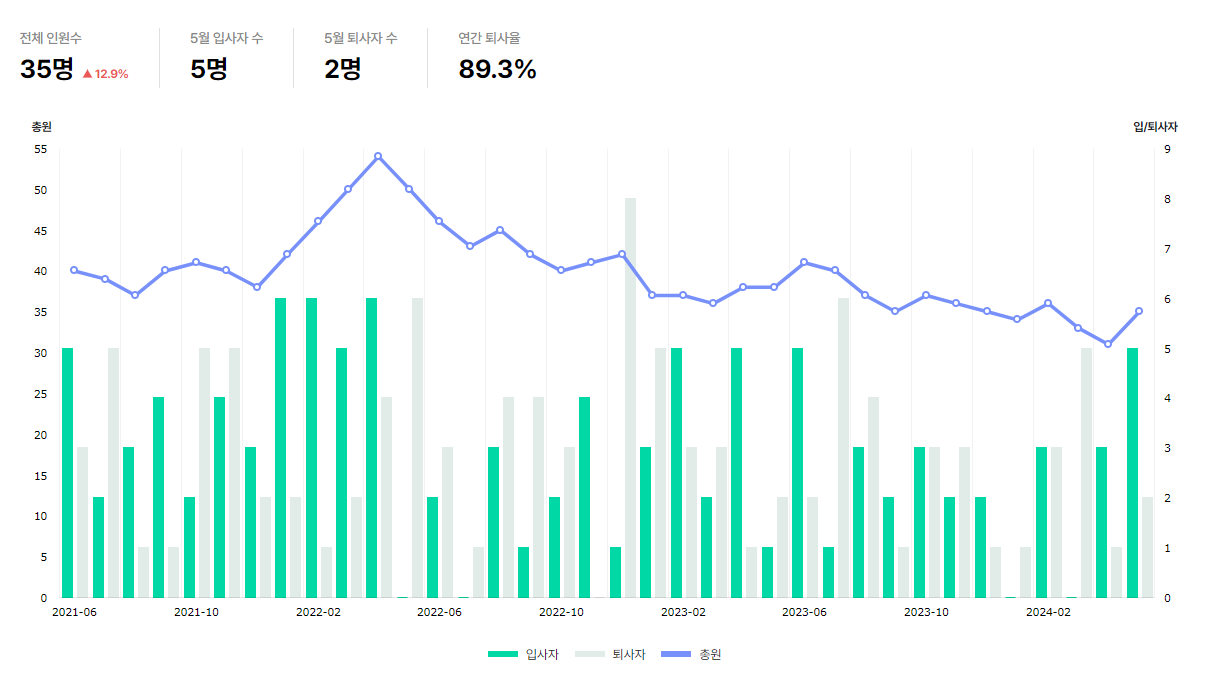
Task: Click the 총원 legend label below the chart
Action: 710,654
